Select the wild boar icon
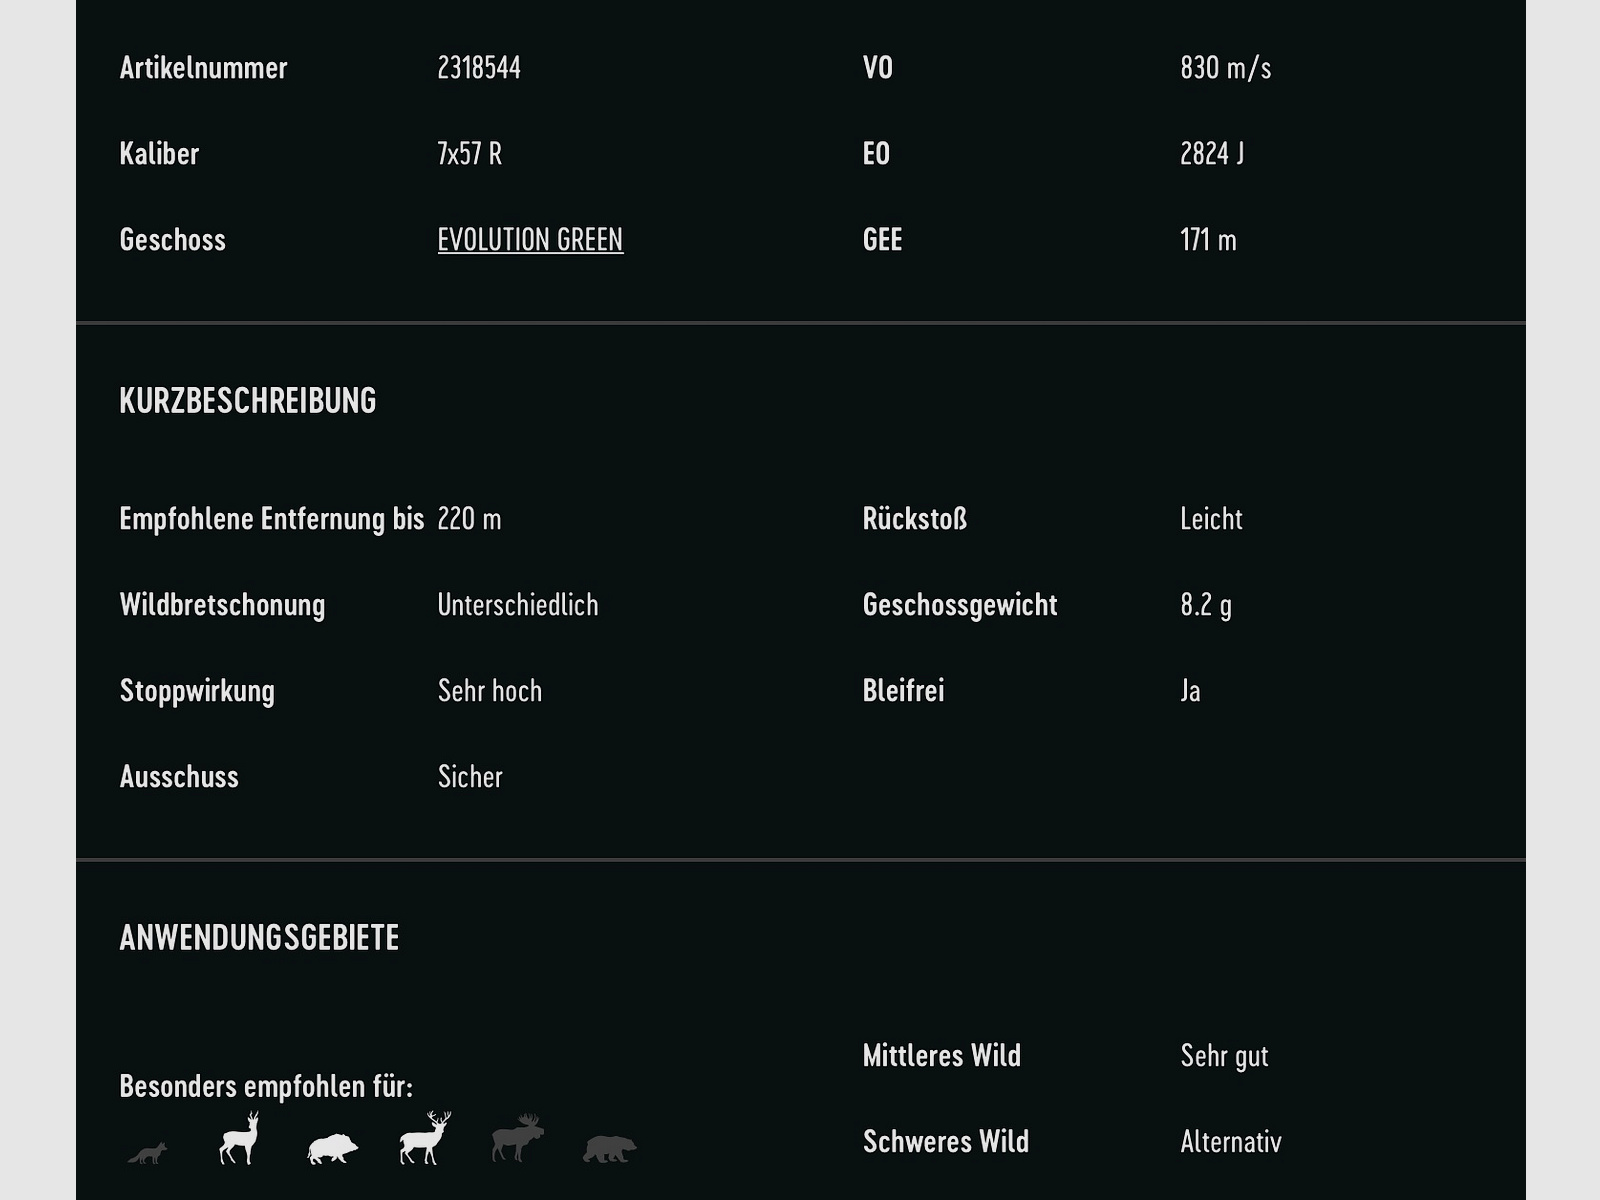Image resolution: width=1600 pixels, height=1200 pixels. click(x=332, y=1148)
